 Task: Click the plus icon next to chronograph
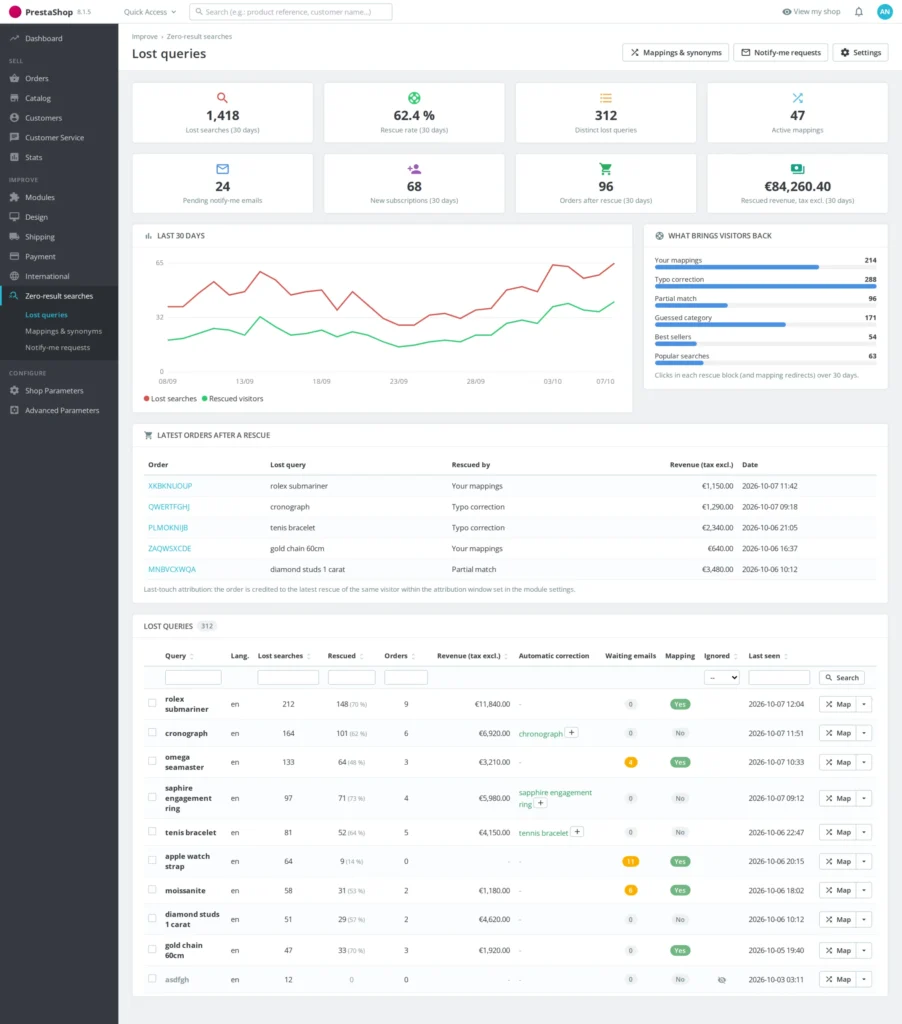pos(572,733)
